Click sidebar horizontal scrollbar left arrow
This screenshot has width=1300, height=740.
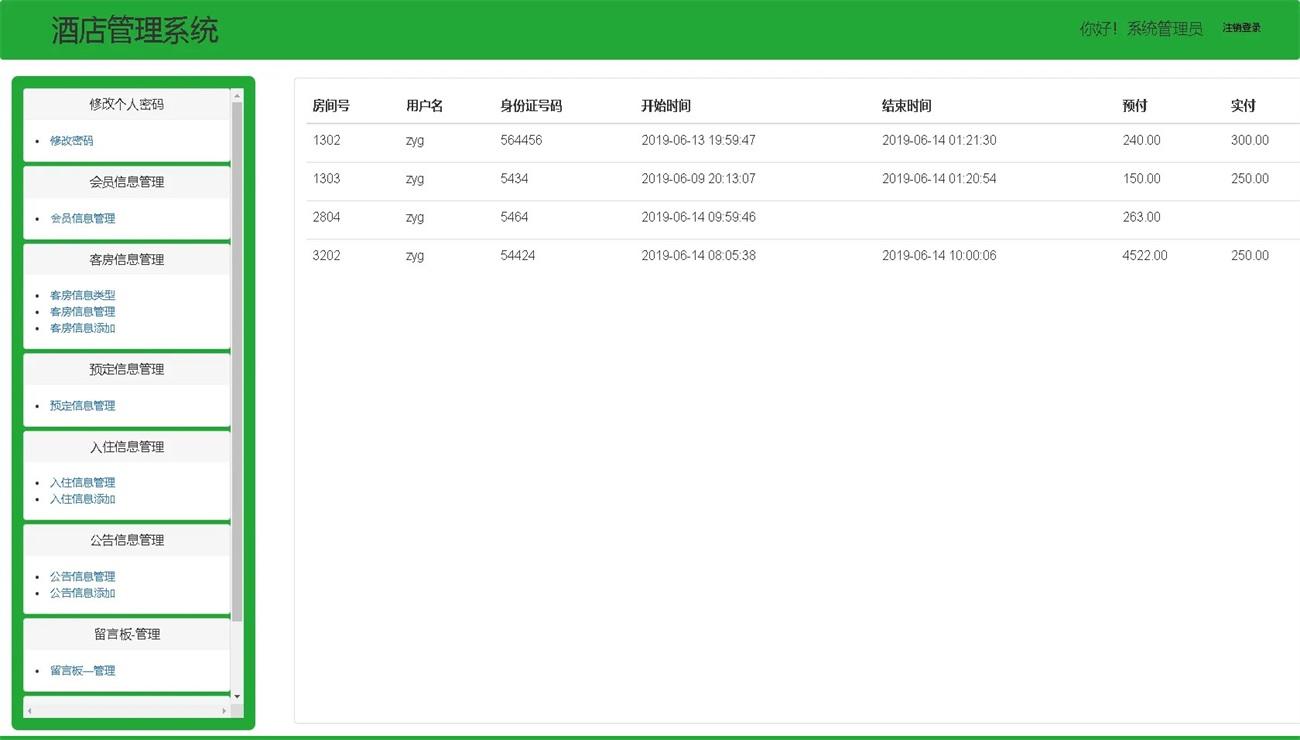[29, 711]
